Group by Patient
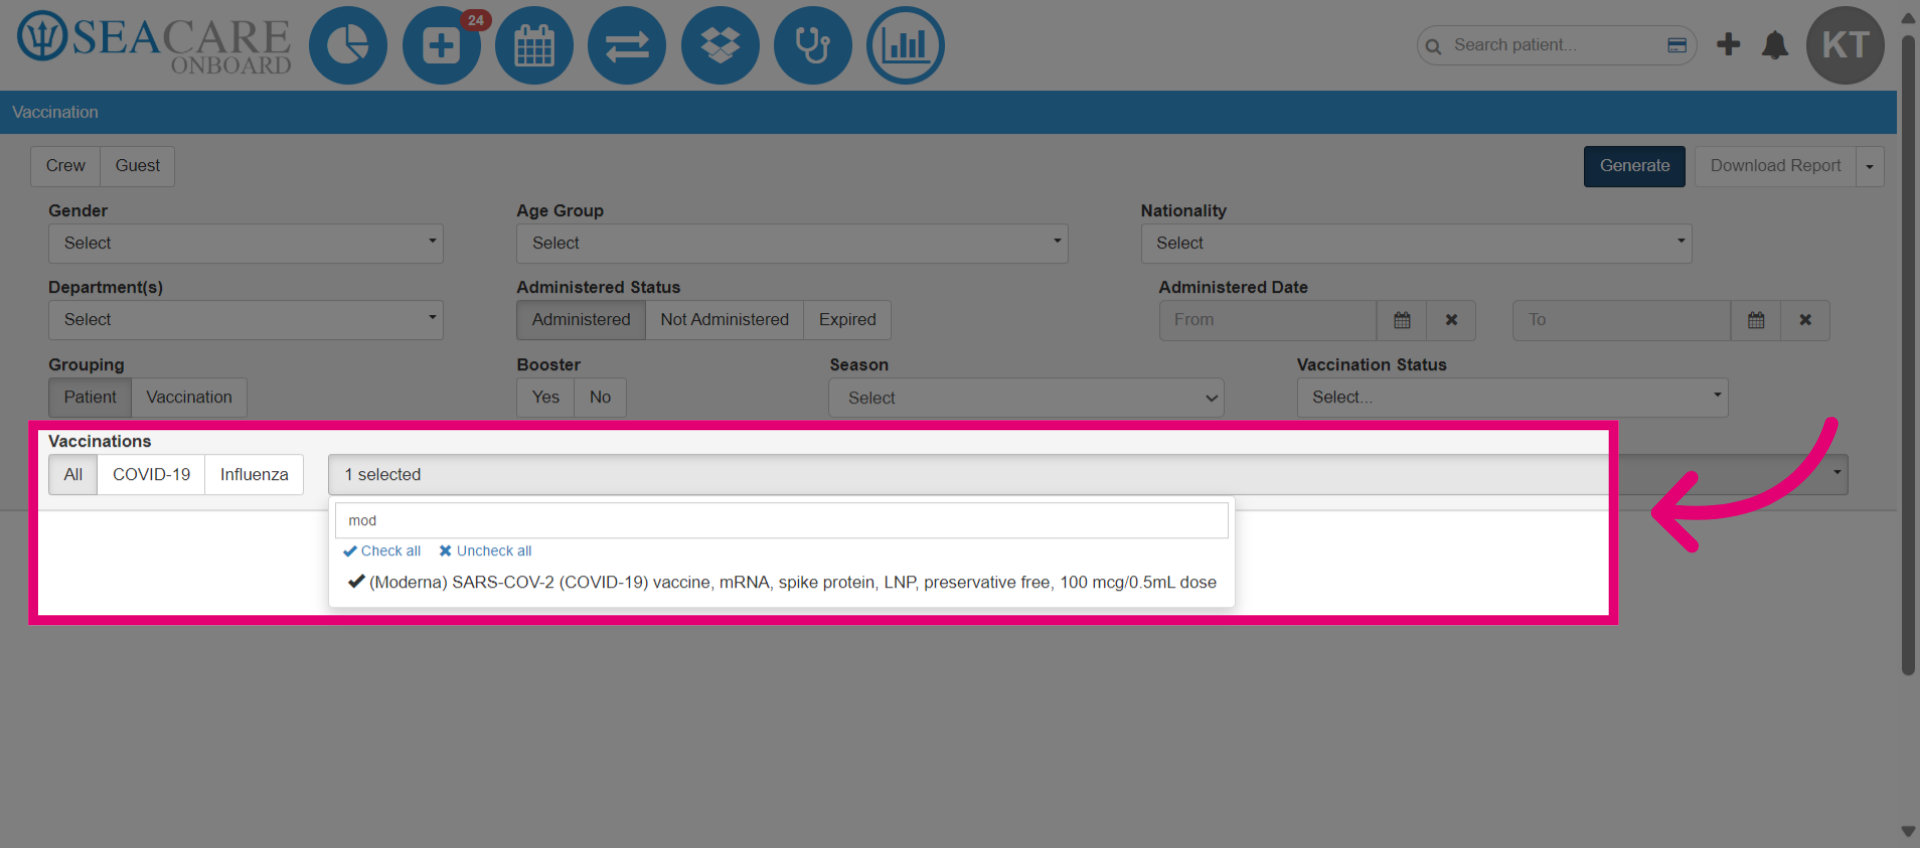1920x848 pixels. click(90, 397)
